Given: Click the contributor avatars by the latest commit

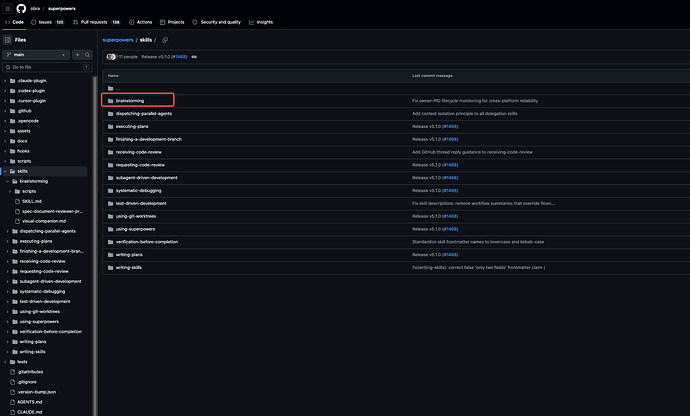Looking at the screenshot, I should point(111,57).
